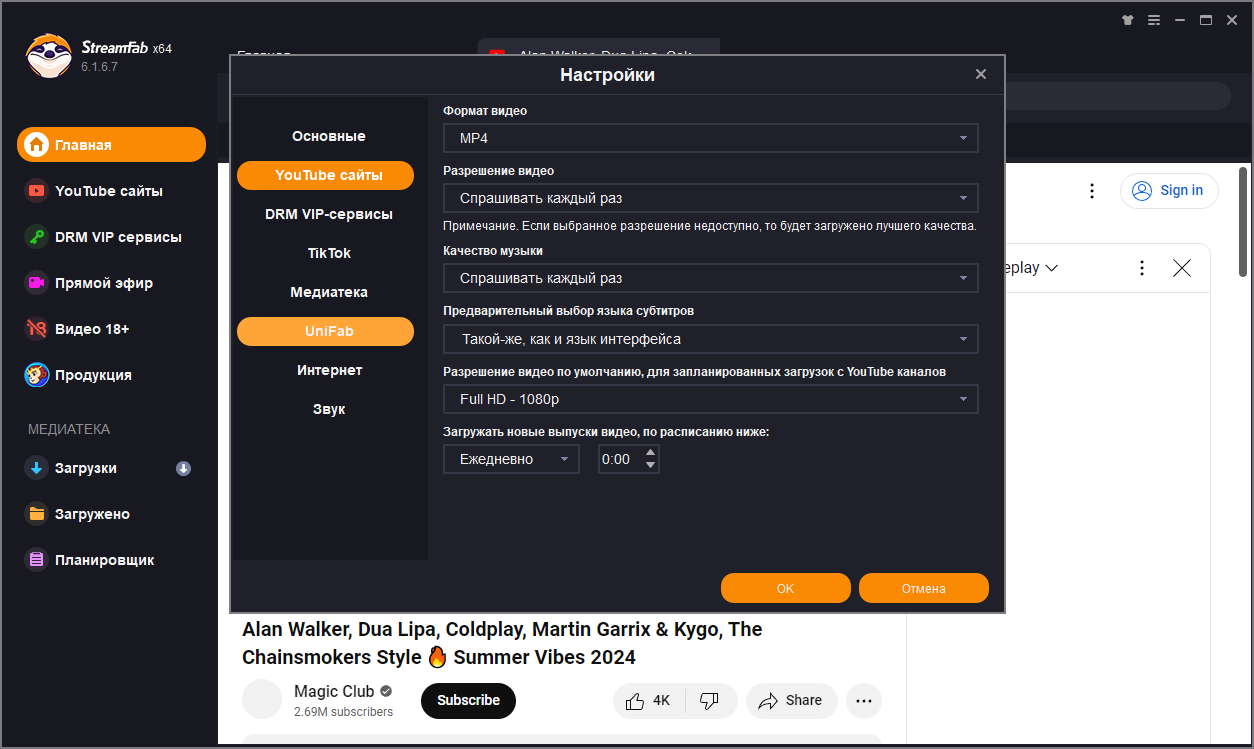
Task: Click the Планировщик scheduler icon
Action: (x=37, y=560)
